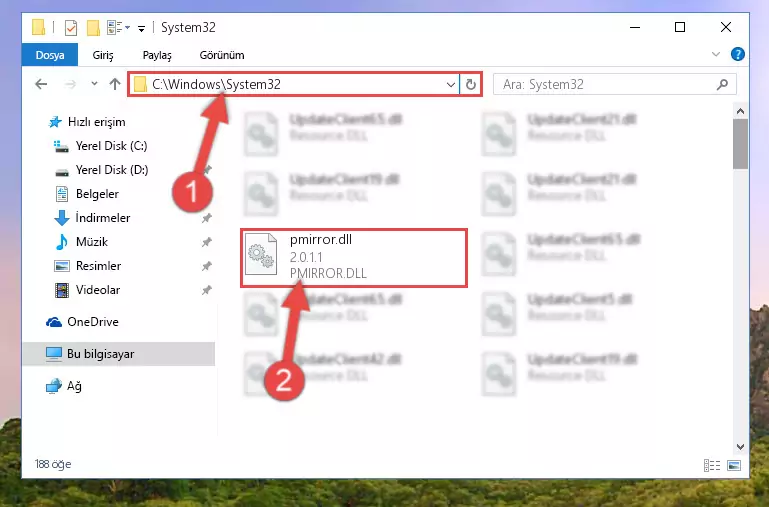Image resolution: width=769 pixels, height=507 pixels.
Task: Open Resimler in the sidebar
Action: (x=87, y=266)
